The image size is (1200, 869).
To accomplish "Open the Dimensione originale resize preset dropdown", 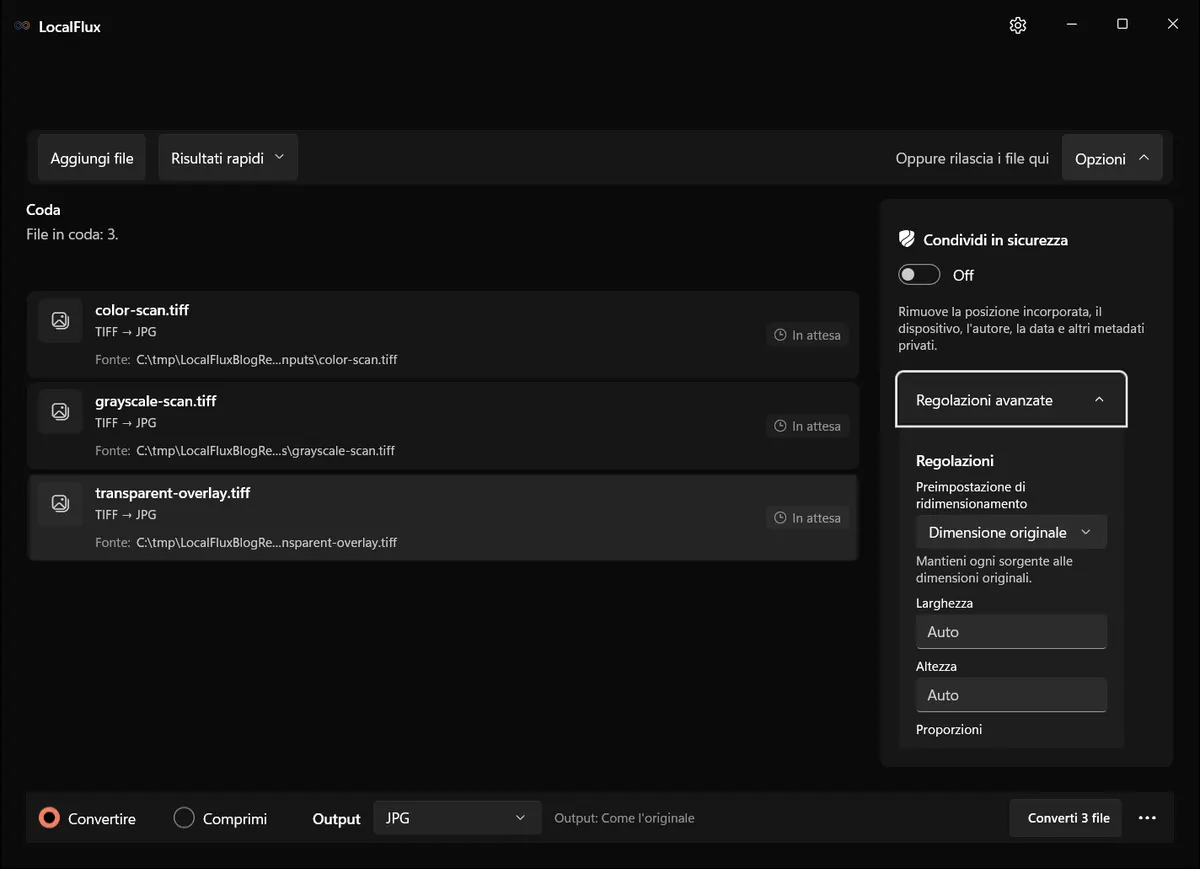I will click(1011, 532).
